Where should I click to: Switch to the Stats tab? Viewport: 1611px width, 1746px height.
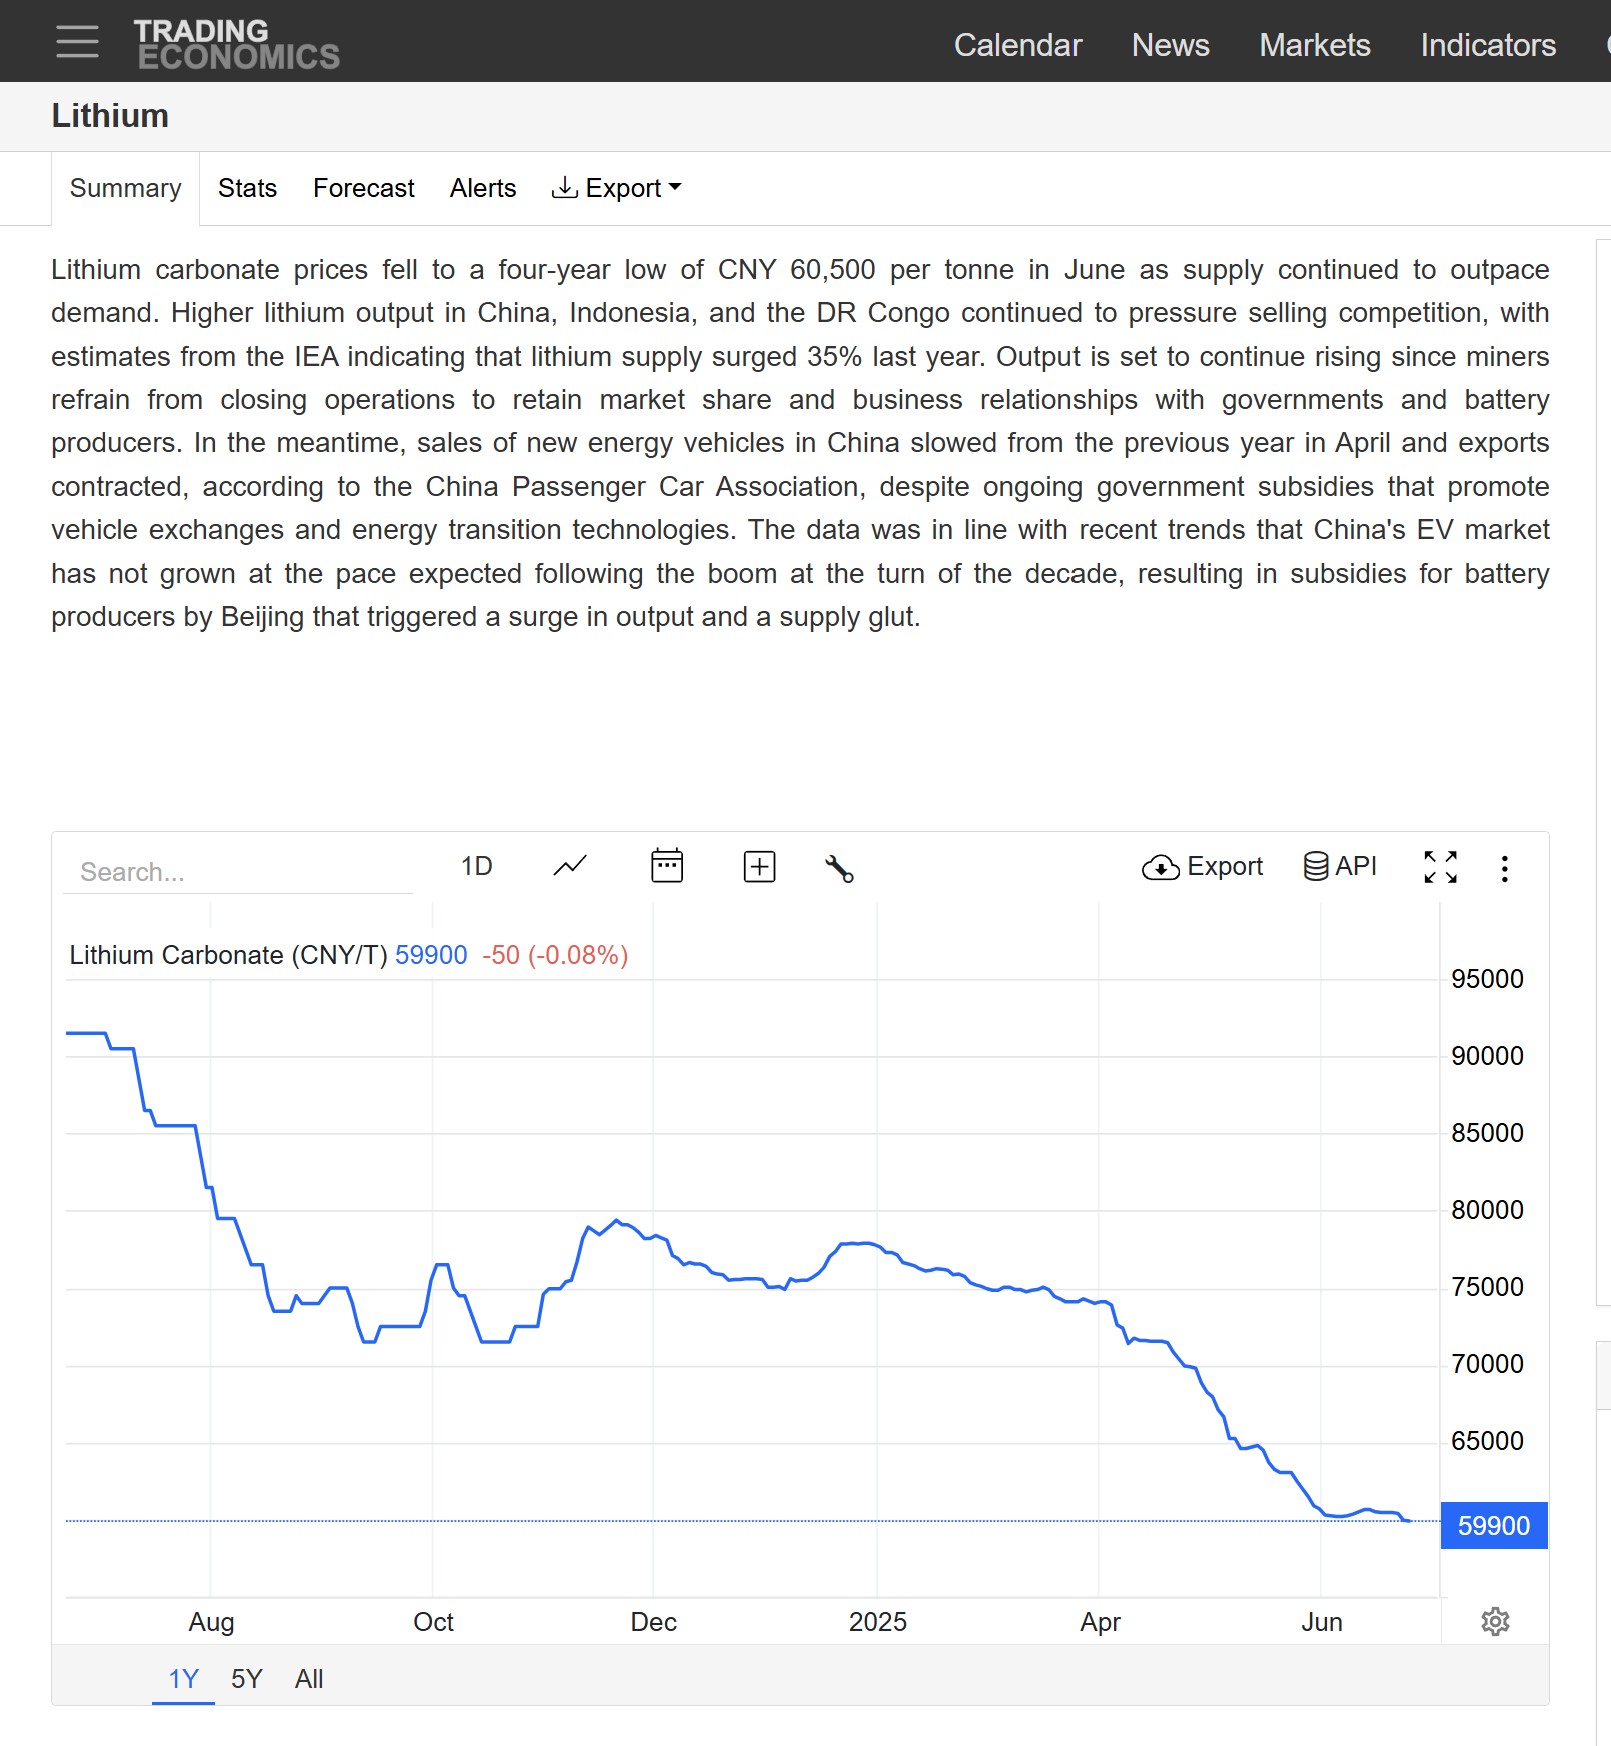[247, 188]
